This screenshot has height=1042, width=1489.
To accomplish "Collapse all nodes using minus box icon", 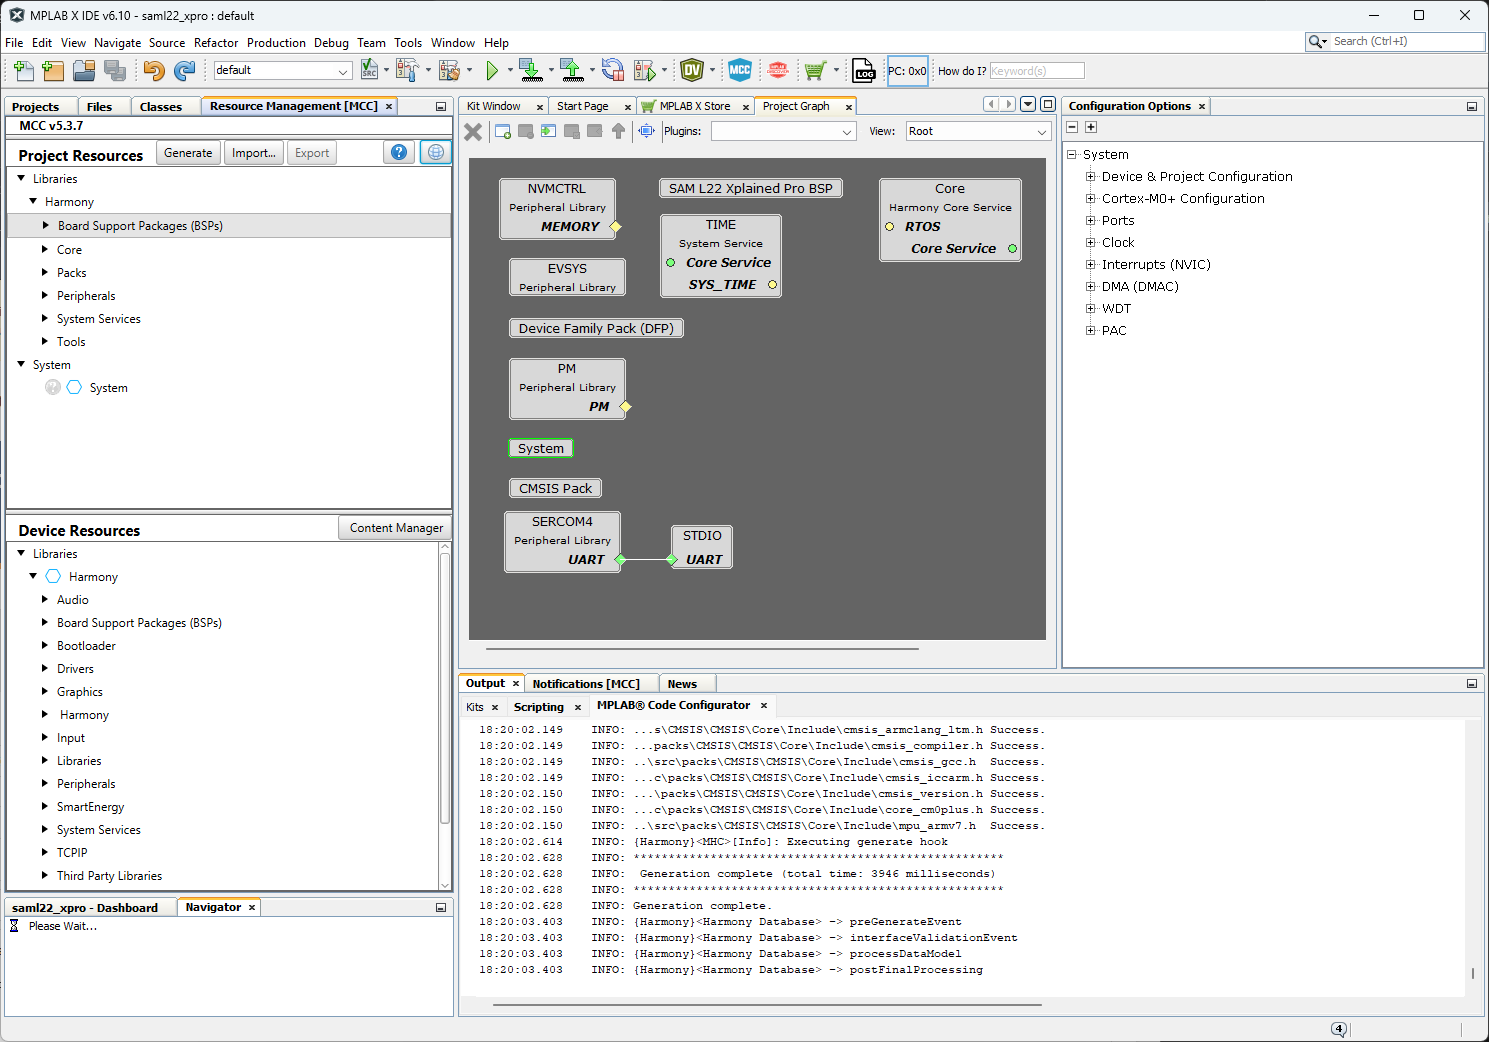I will point(1072,127).
